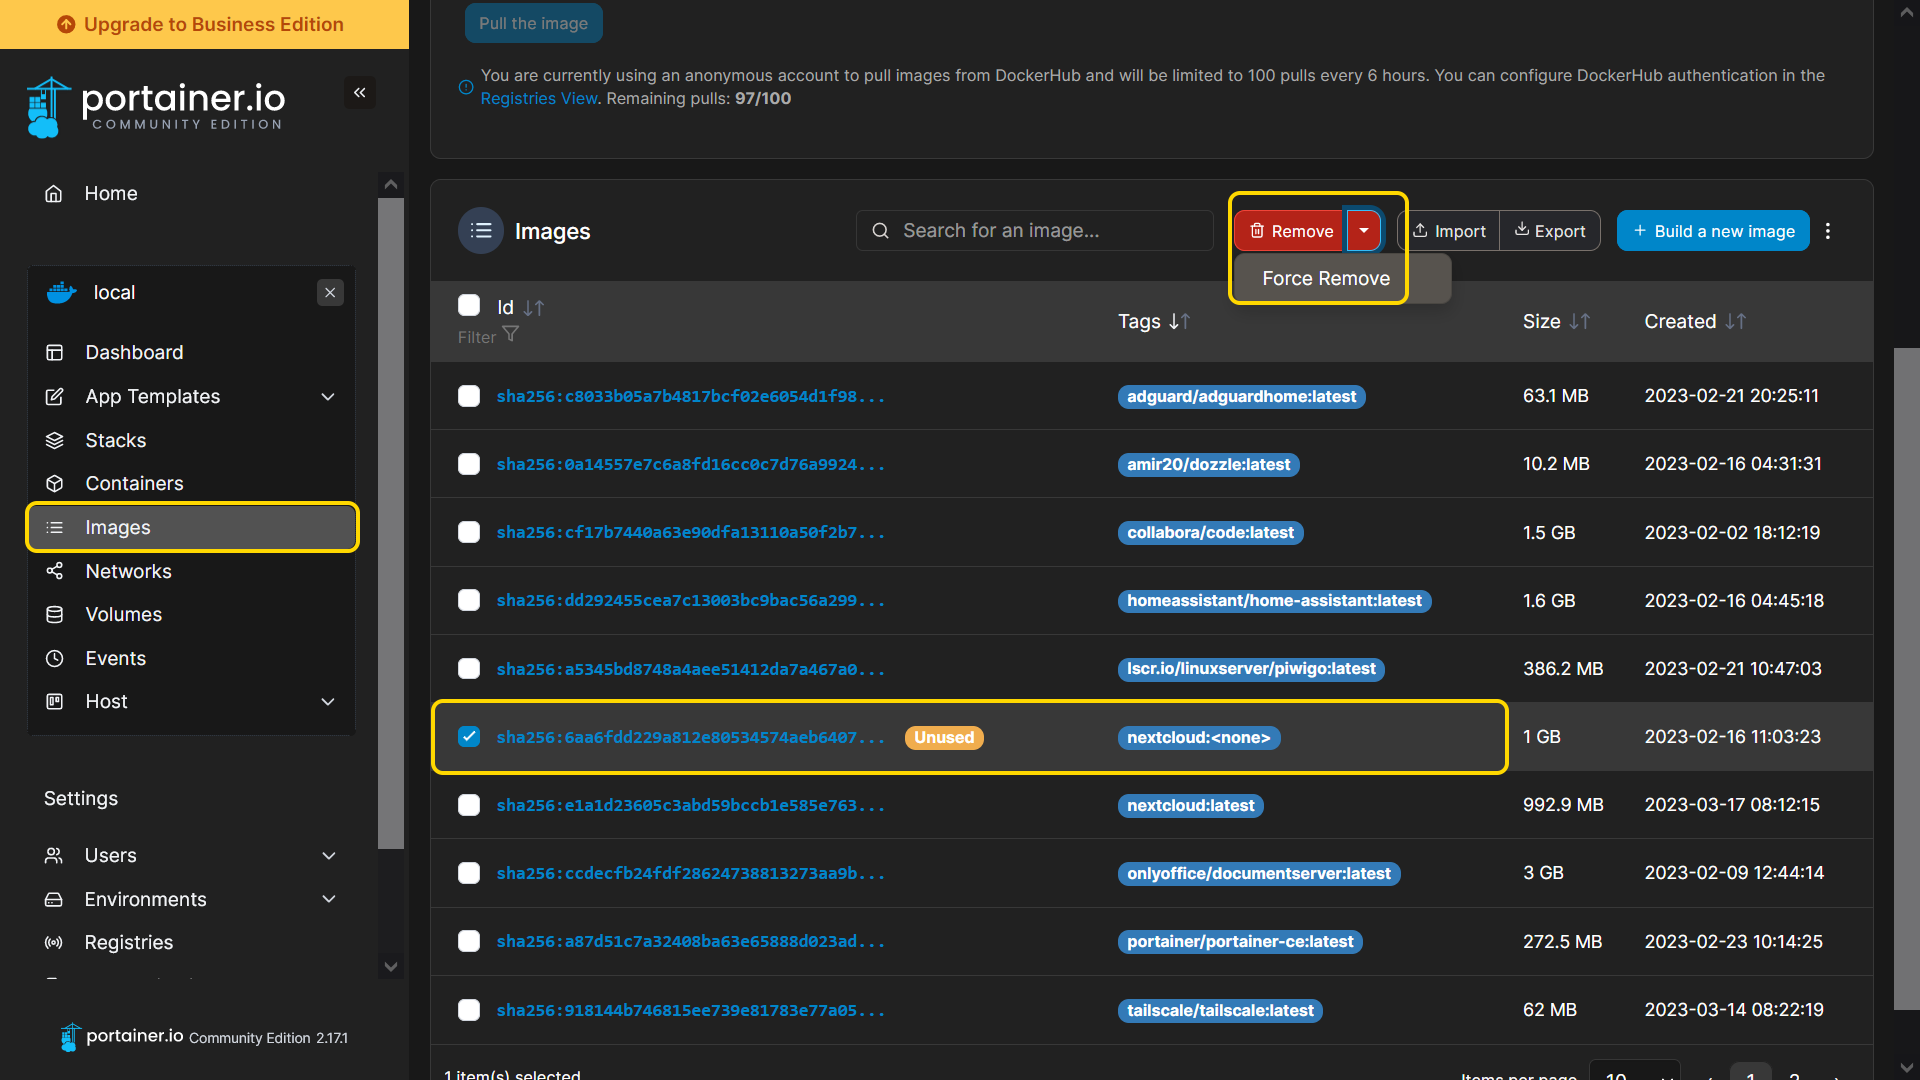The height and width of the screenshot is (1080, 1920).
Task: Expand the App Templates submenu
Action: [328, 397]
